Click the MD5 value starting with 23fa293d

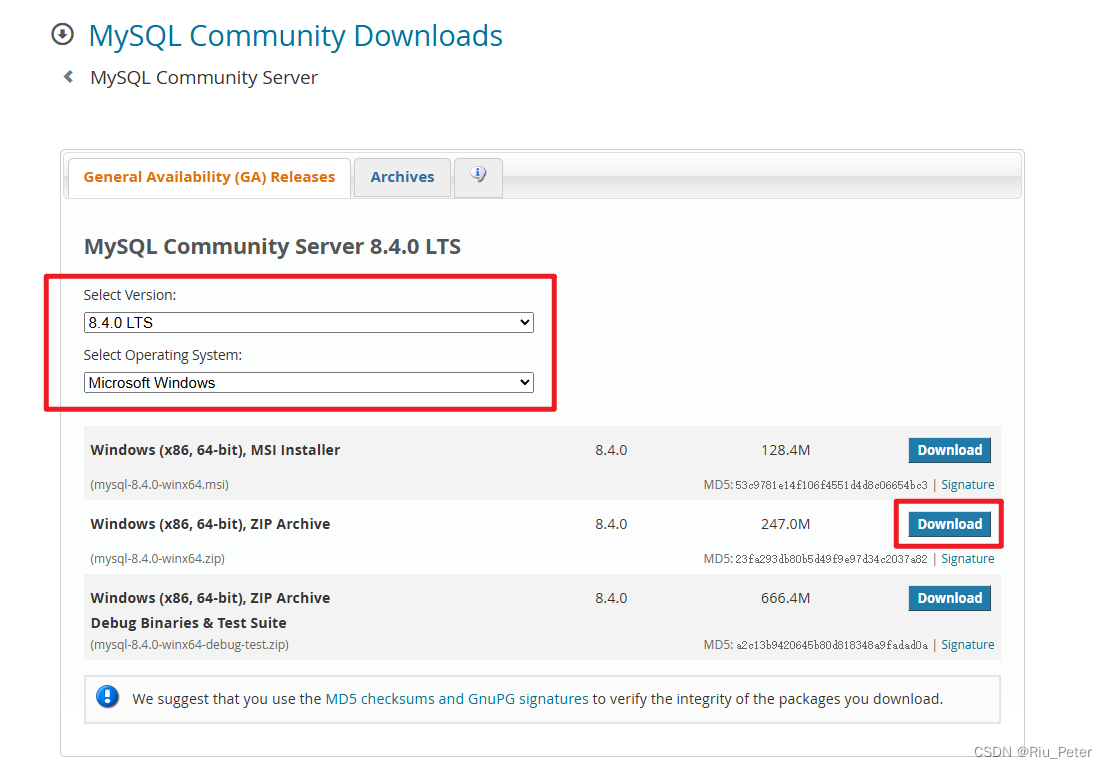point(831,559)
